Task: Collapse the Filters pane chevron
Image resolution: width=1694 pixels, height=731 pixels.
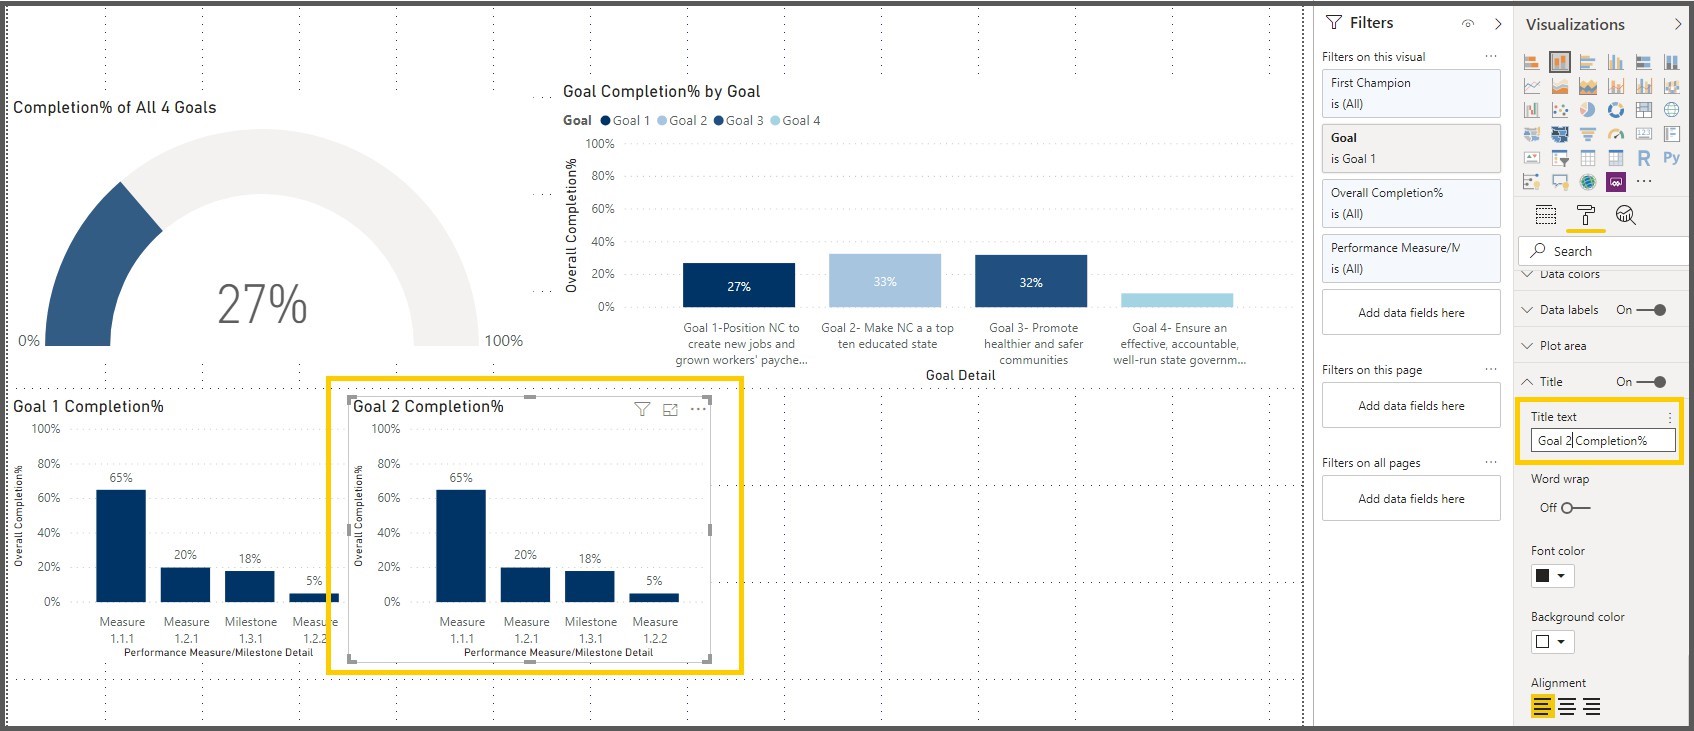Action: [x=1498, y=24]
